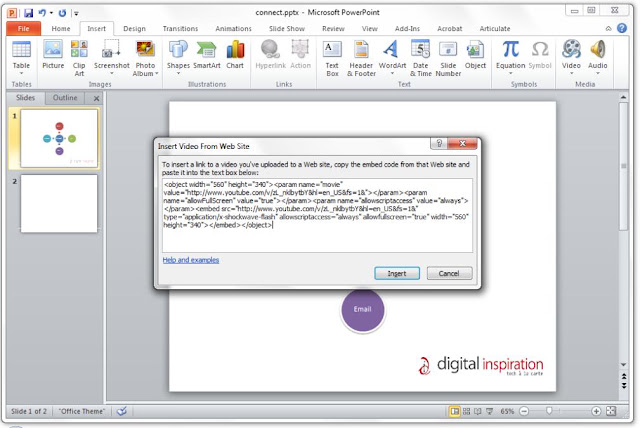Click the Table icon in the ribbon
This screenshot has height=428, width=640.
(21, 49)
